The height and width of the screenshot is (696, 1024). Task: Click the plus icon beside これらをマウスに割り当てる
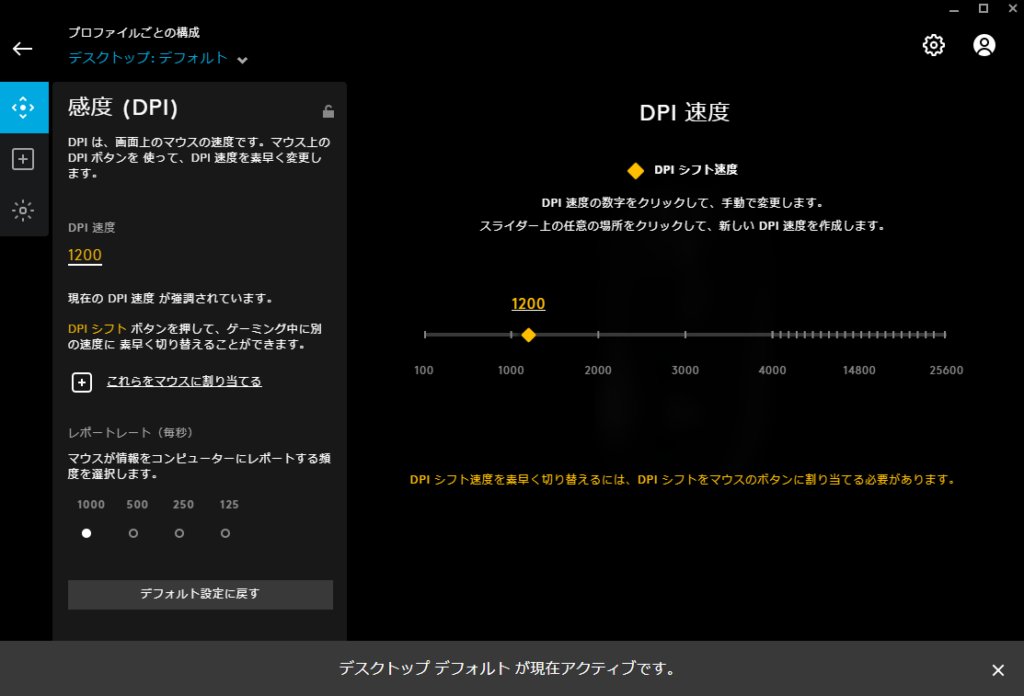pyautogui.click(x=82, y=382)
